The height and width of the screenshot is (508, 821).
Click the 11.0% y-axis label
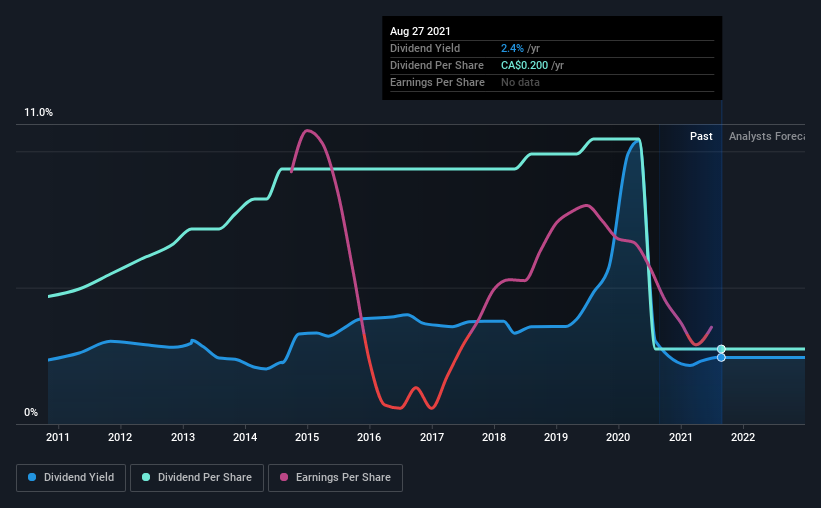pos(38,112)
